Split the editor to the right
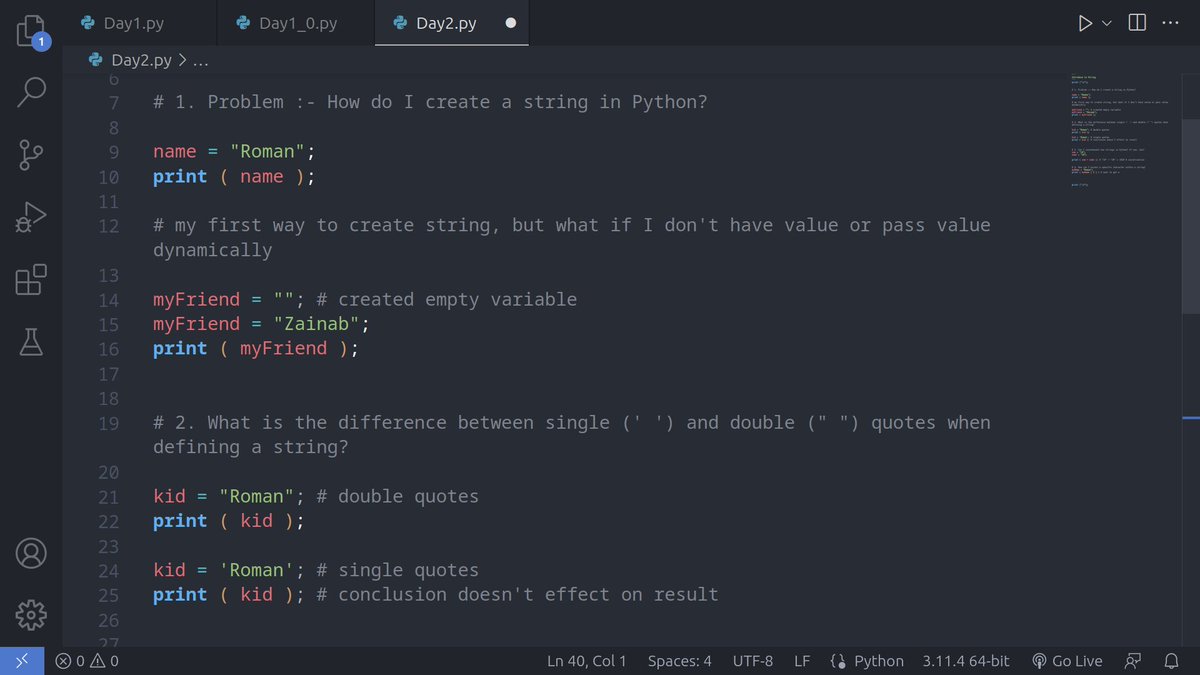This screenshot has width=1200, height=675. coord(1137,23)
